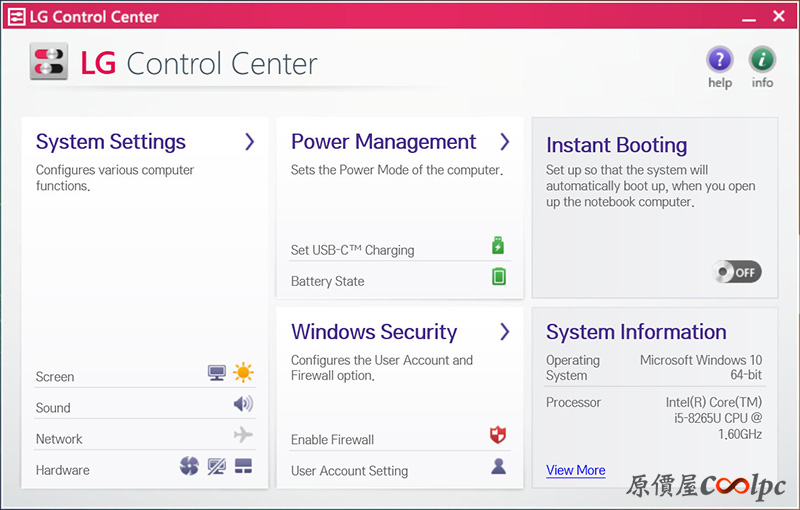This screenshot has width=800, height=510.
Task: Click the green USB-C charging icon
Action: click(x=498, y=245)
